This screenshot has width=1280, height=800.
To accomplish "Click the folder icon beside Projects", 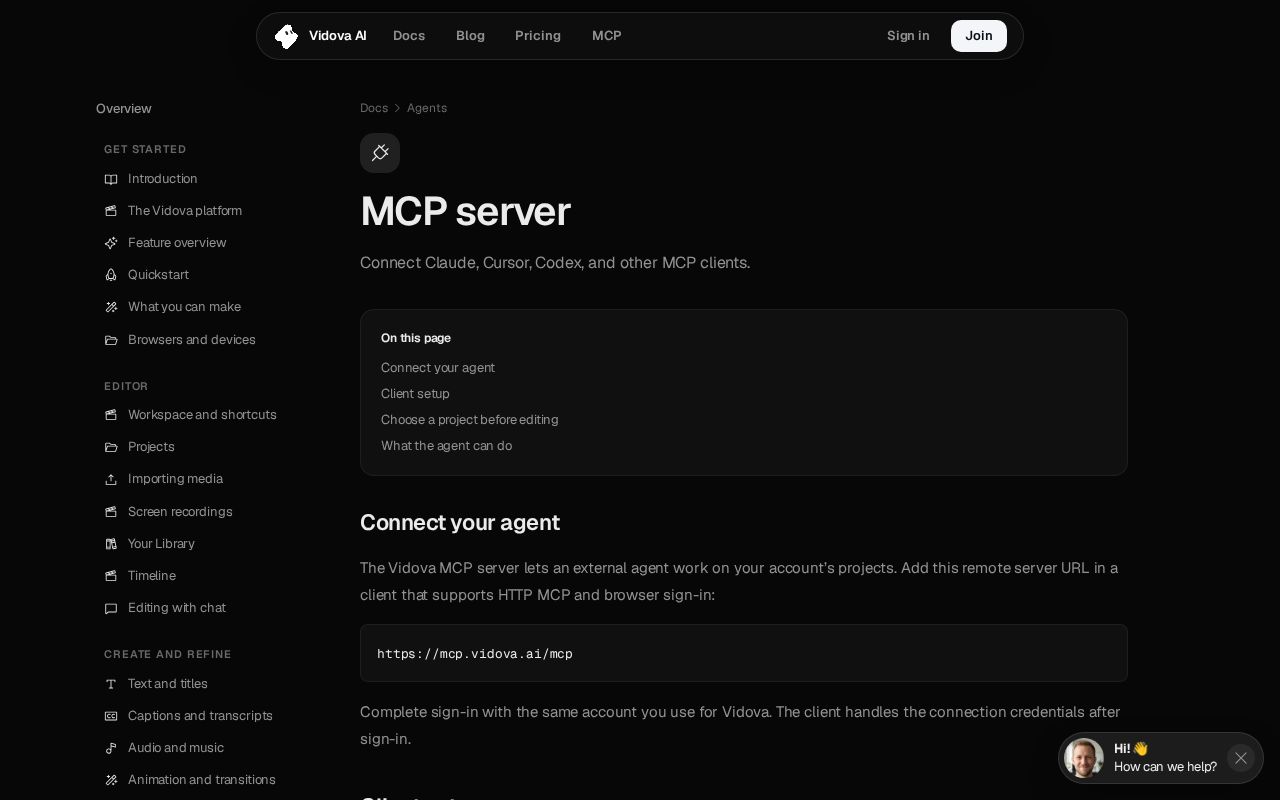I will click(x=111, y=447).
